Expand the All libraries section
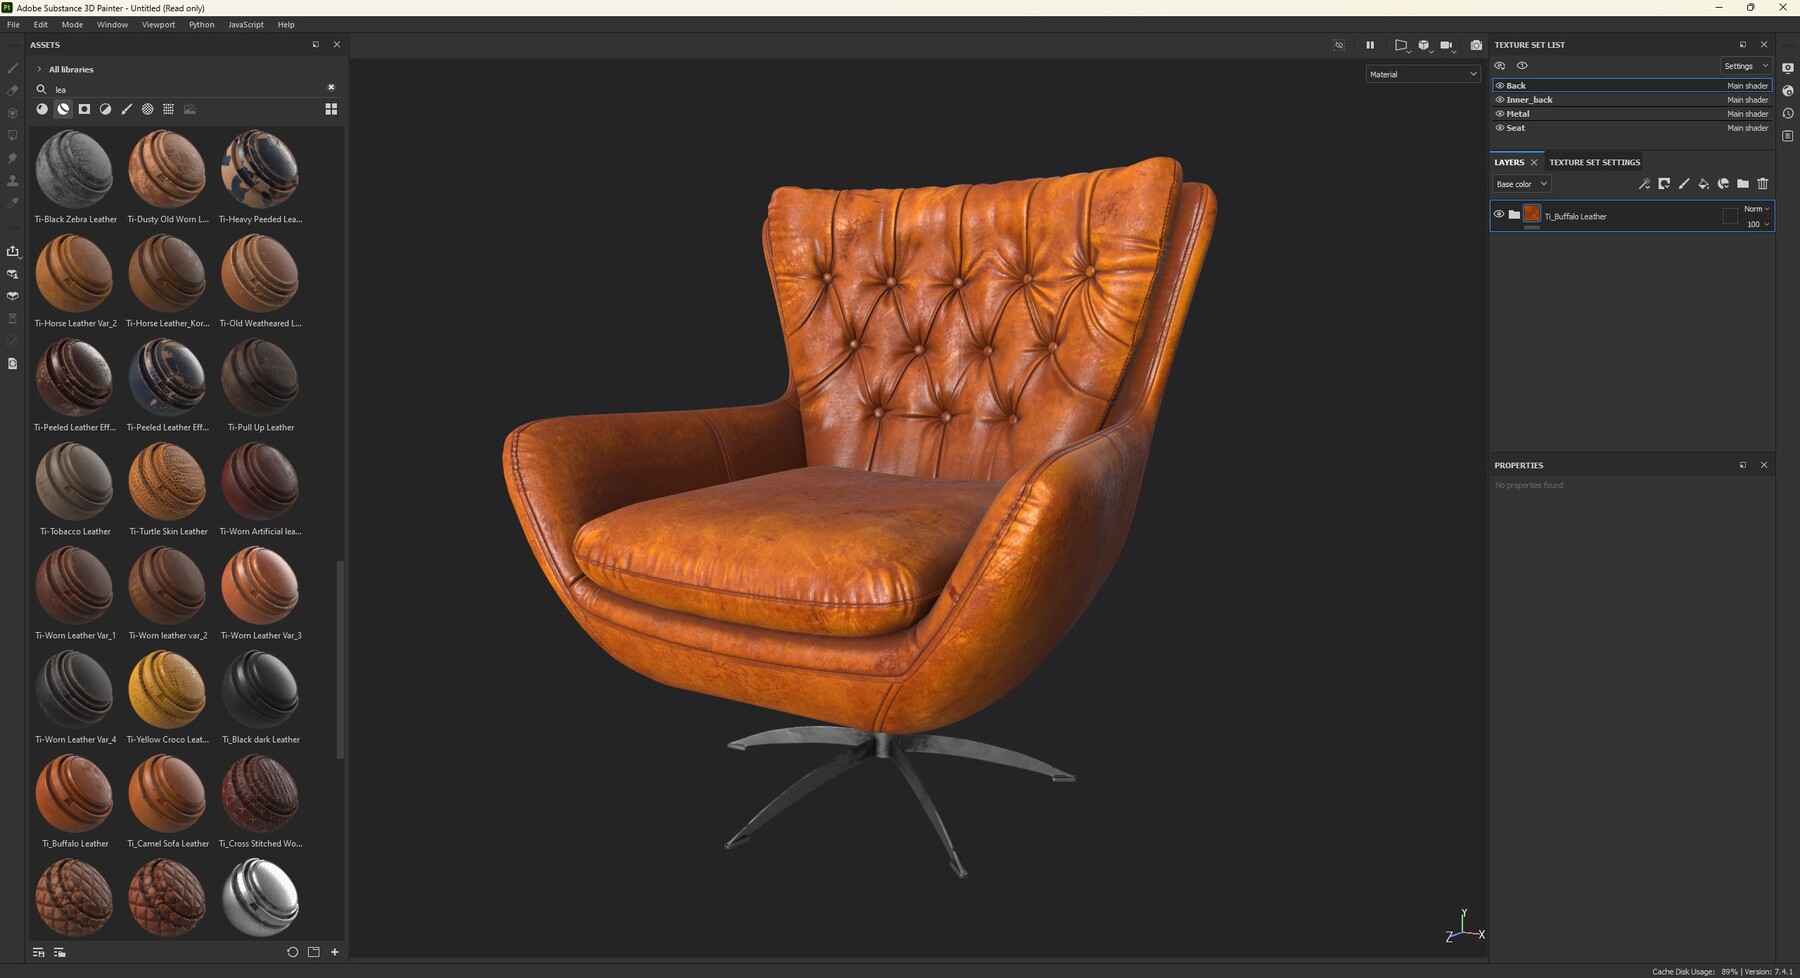Screen dimensions: 1800x978 [38, 69]
